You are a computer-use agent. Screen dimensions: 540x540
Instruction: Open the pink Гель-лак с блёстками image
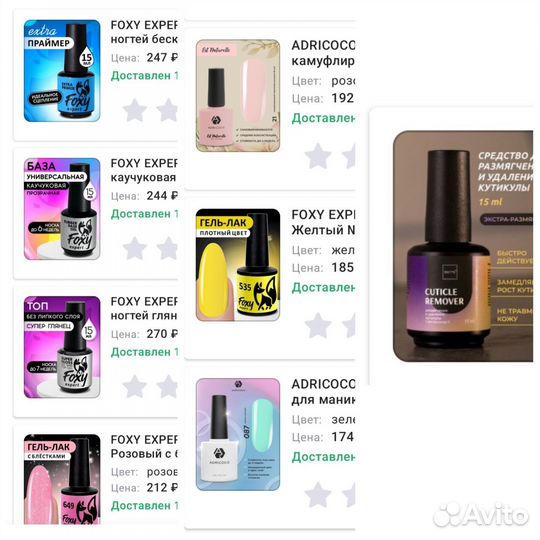(62, 479)
